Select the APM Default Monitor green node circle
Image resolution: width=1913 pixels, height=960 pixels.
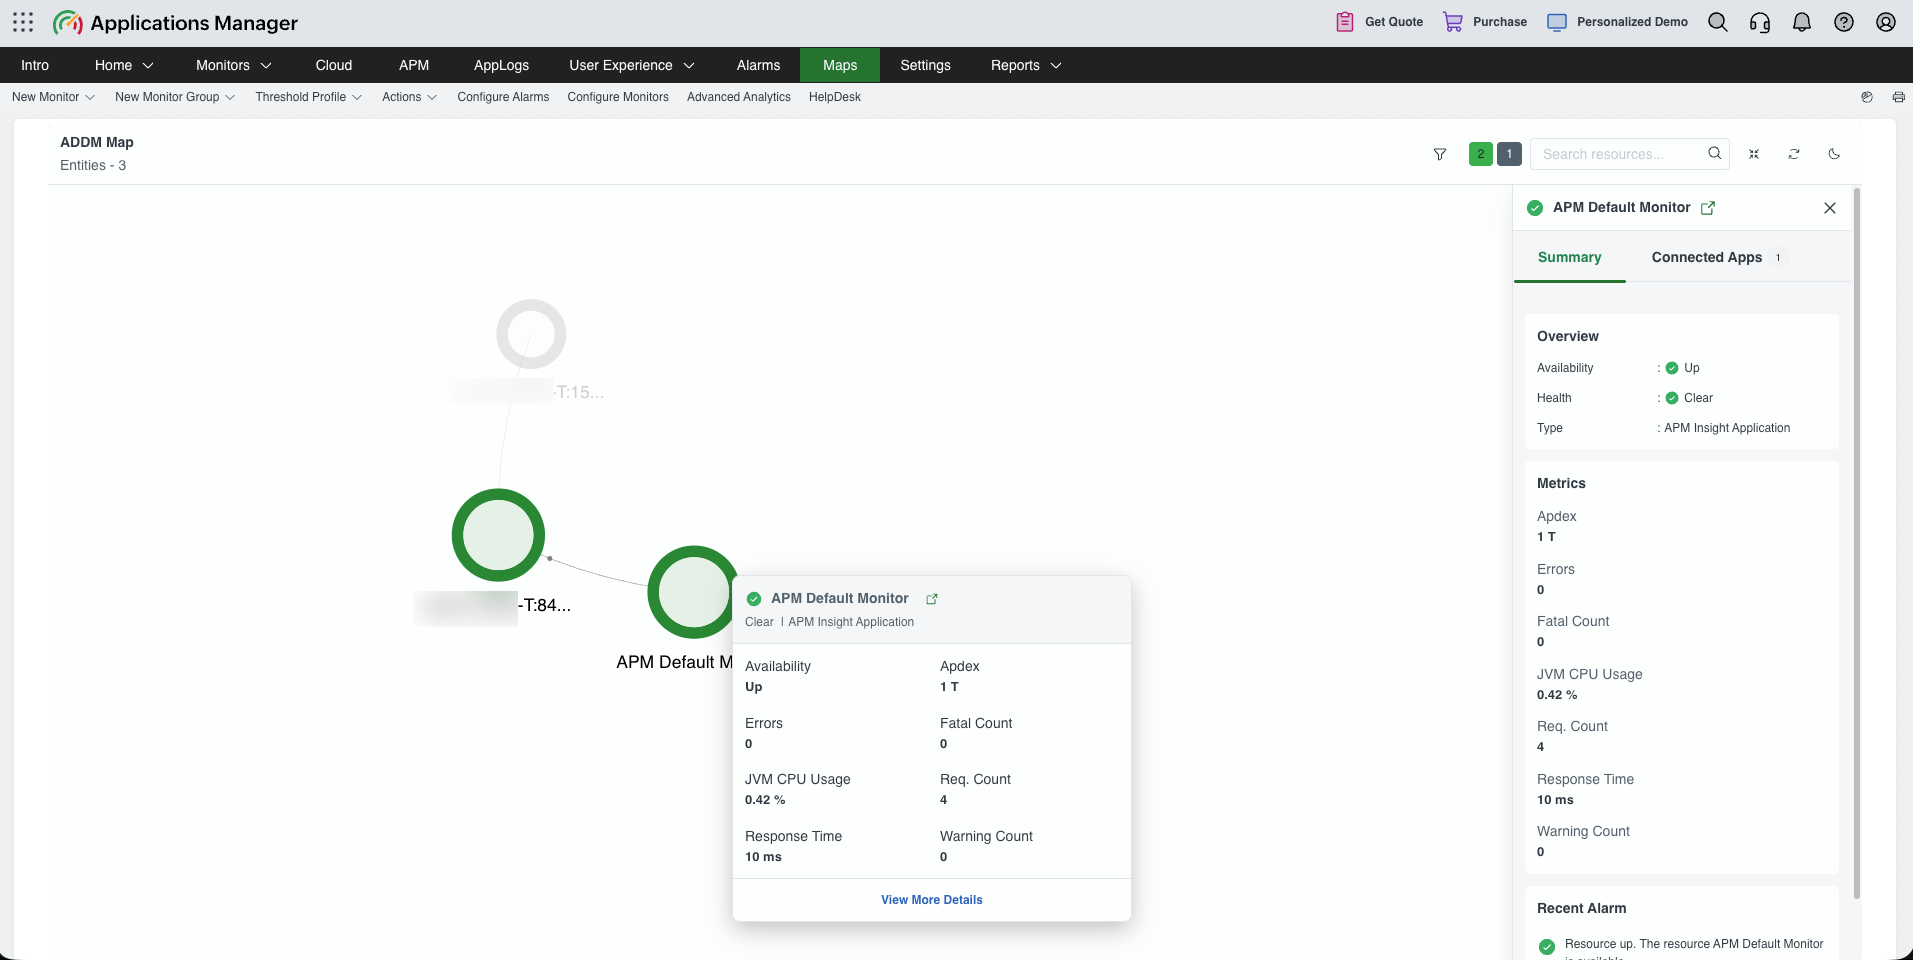click(691, 592)
